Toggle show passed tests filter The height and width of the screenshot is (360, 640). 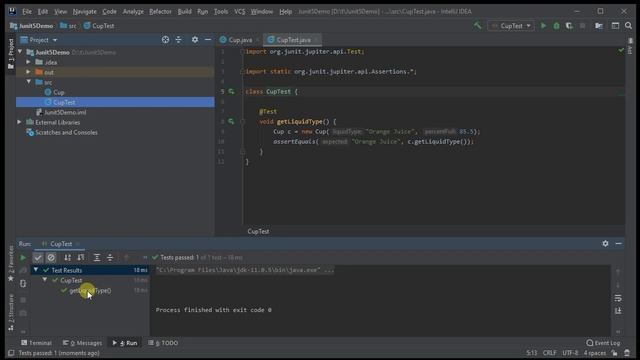point(38,258)
